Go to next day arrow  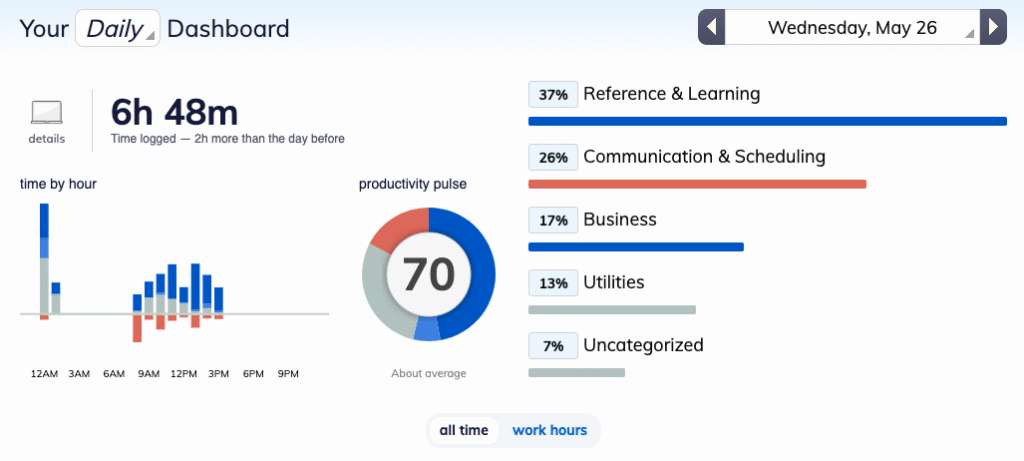[x=992, y=27]
